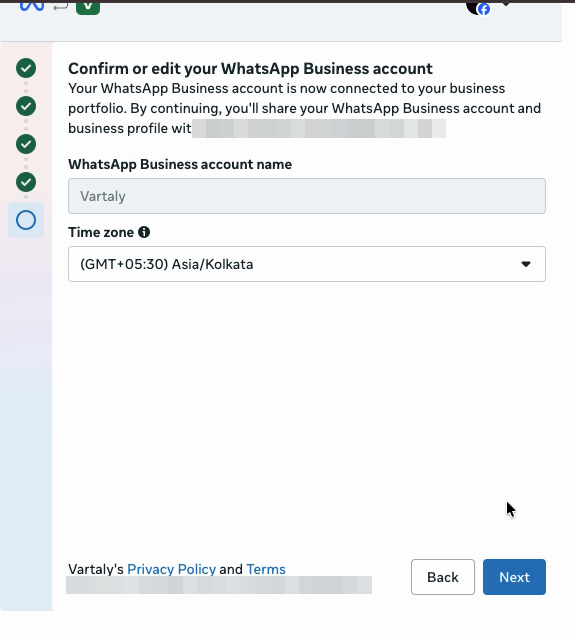Viewport: 575px width, 635px height.
Task: Click the Meta logo in the header
Action: [32, 5]
